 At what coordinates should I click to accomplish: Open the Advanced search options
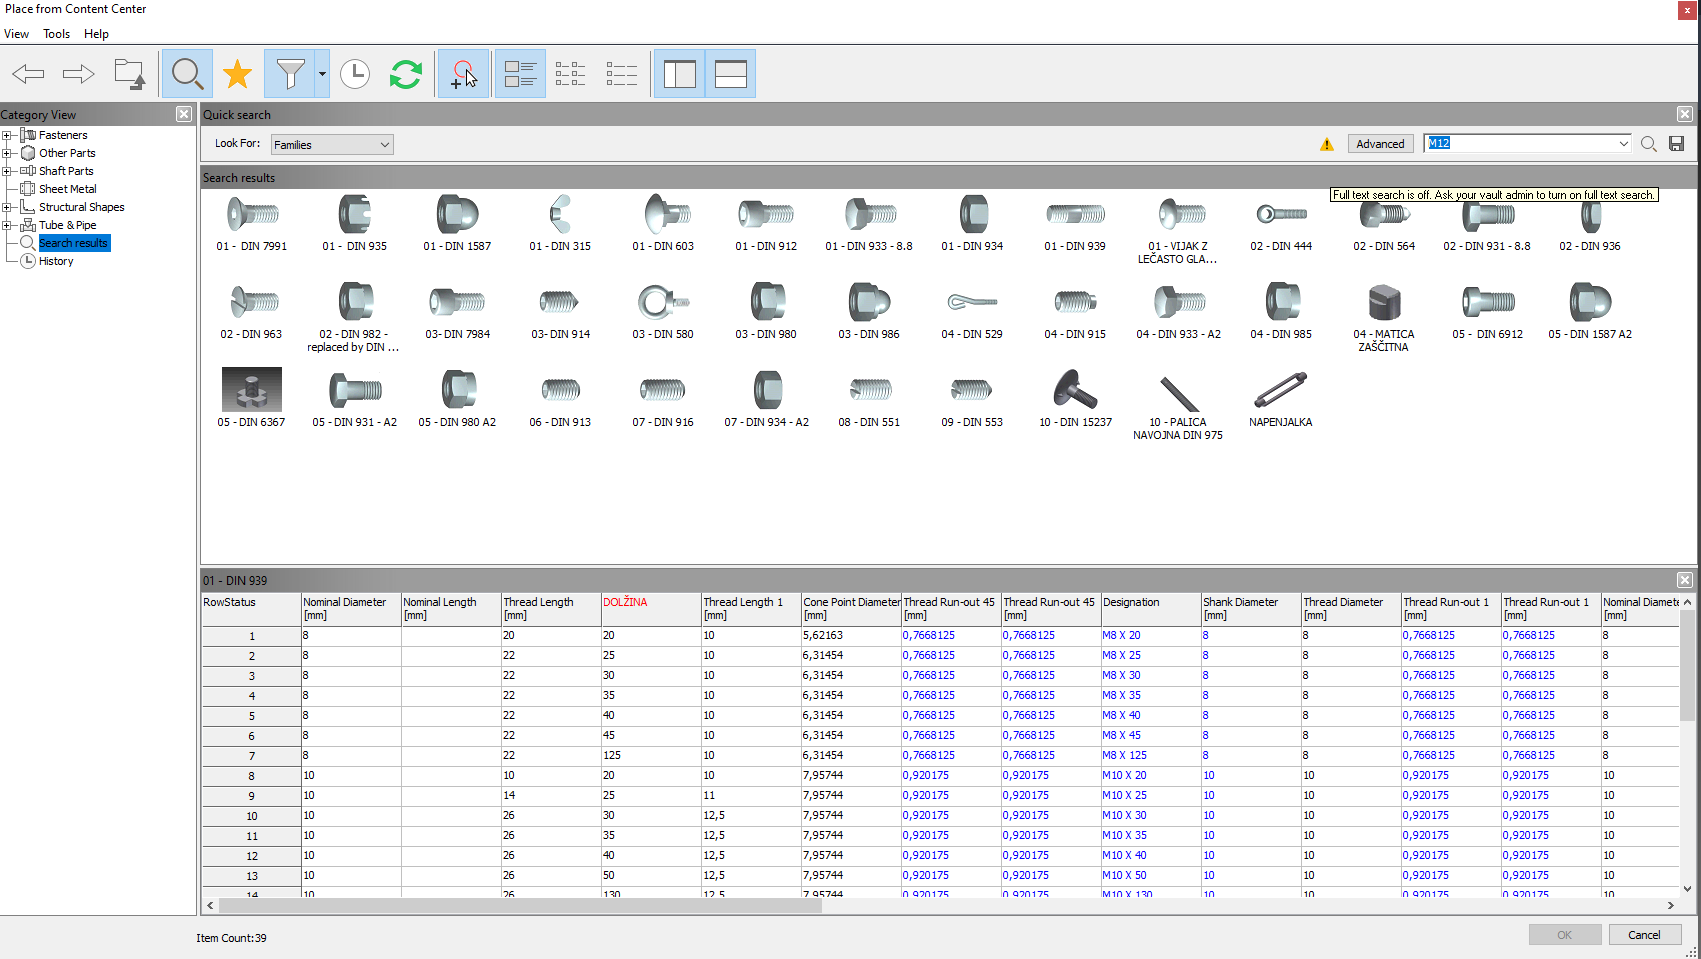pyautogui.click(x=1380, y=143)
